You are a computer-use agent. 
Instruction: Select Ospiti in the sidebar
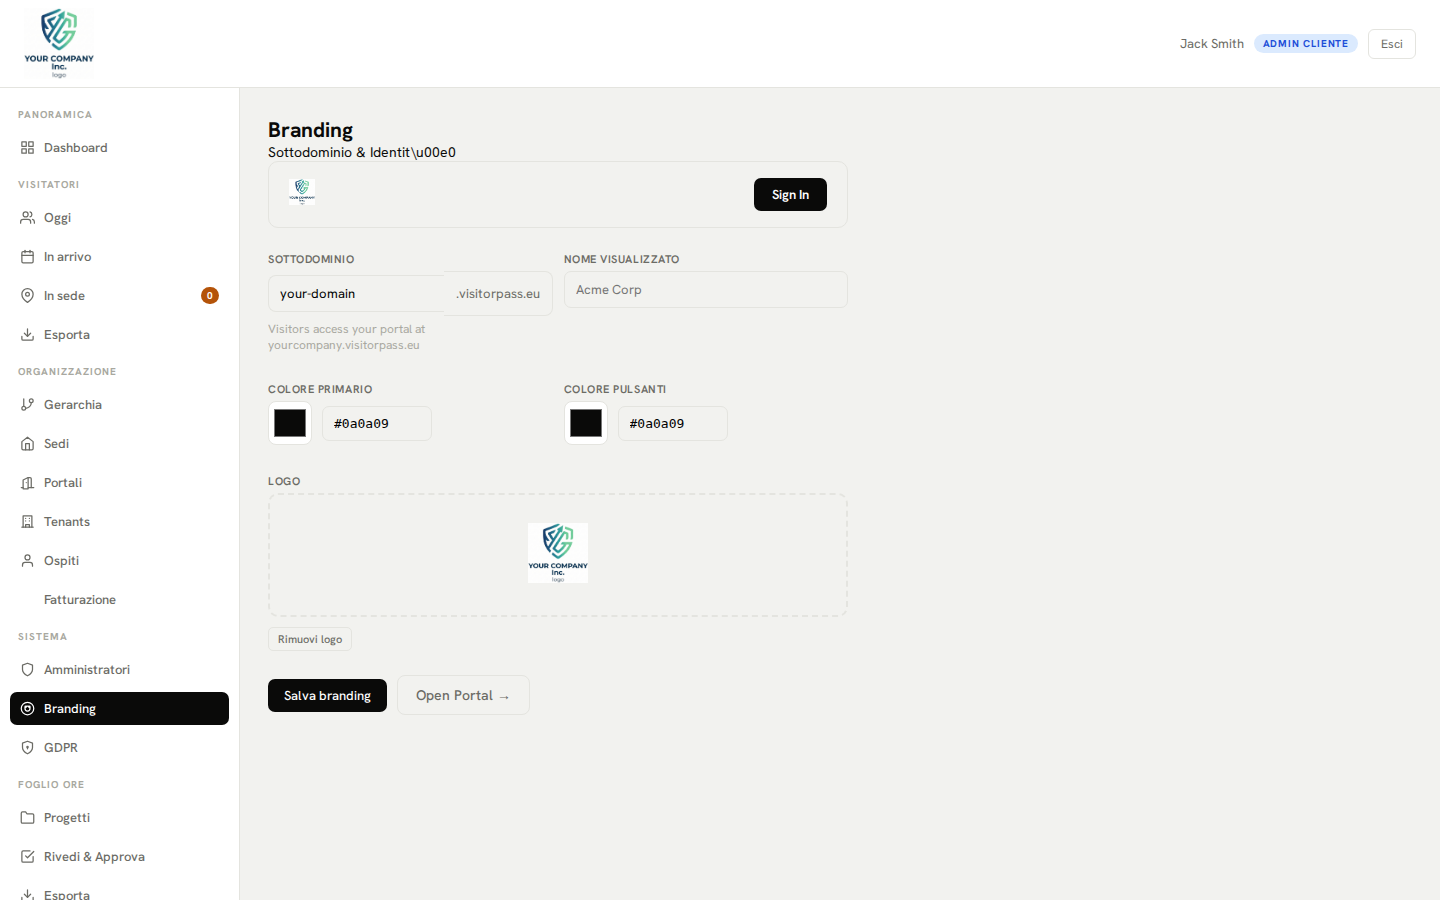click(x=61, y=561)
